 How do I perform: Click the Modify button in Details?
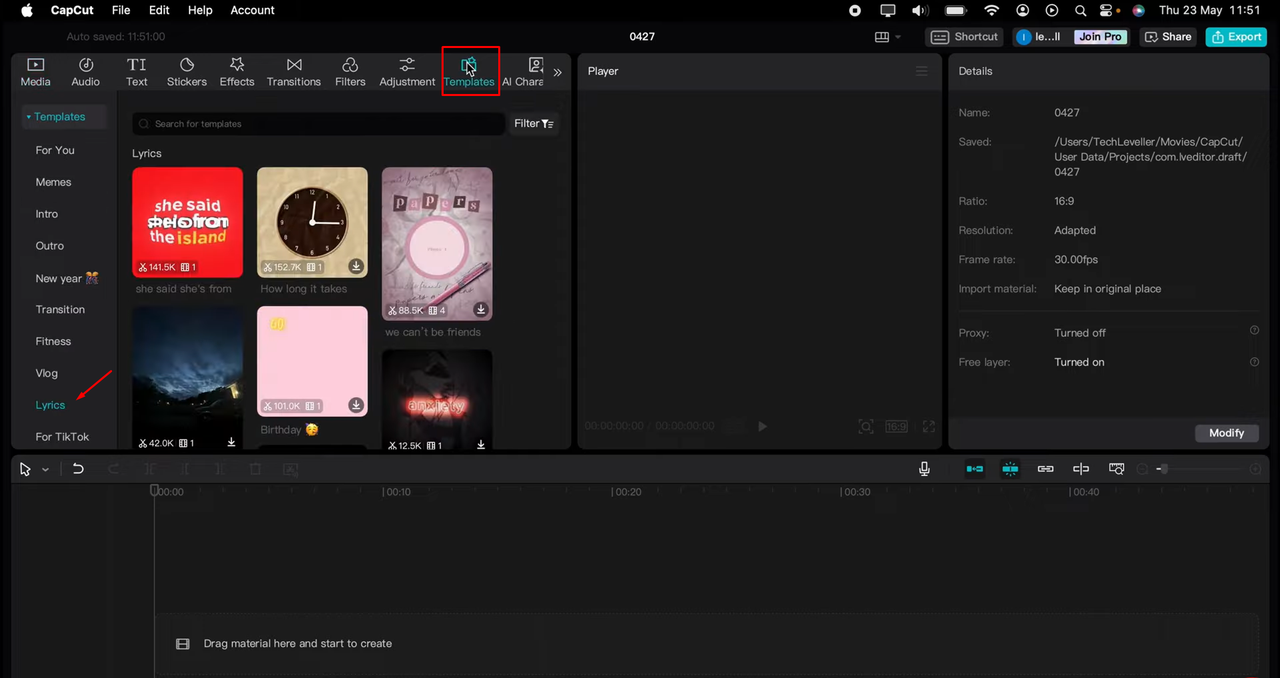[1226, 433]
